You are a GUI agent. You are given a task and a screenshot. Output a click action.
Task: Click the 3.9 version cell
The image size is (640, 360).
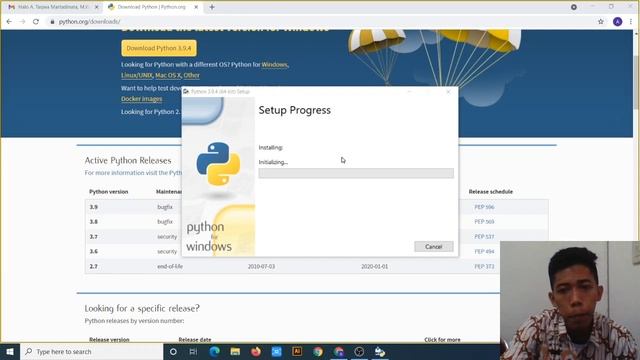pos(94,207)
